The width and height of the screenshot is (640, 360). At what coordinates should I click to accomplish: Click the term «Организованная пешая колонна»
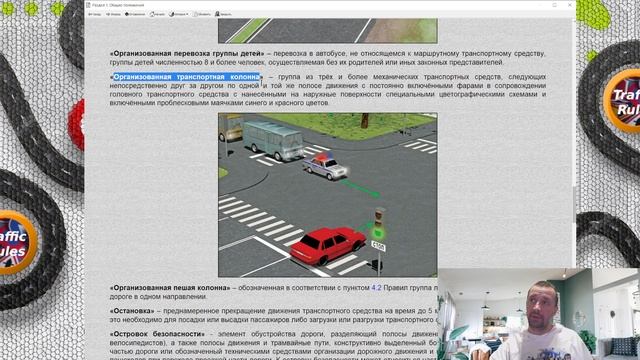170,288
